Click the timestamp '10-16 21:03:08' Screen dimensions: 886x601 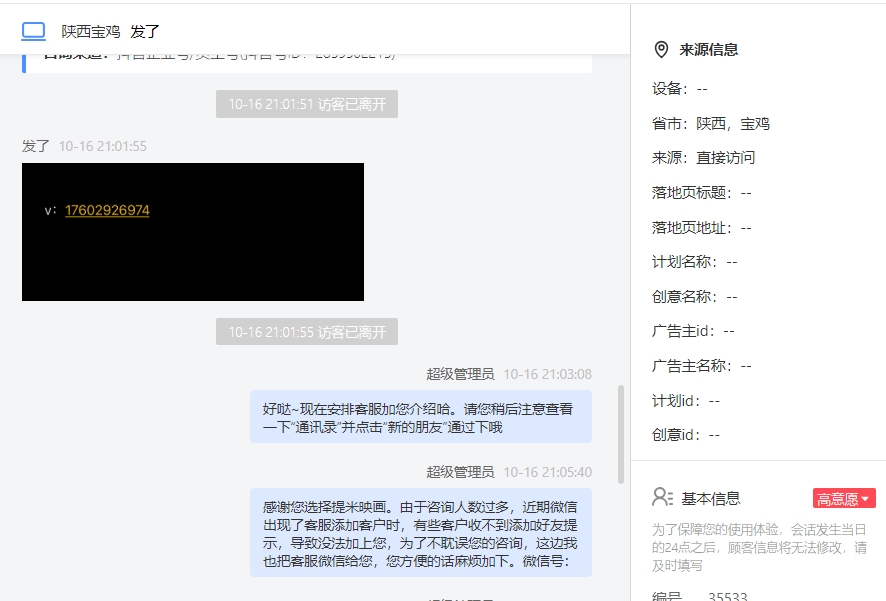(x=548, y=374)
